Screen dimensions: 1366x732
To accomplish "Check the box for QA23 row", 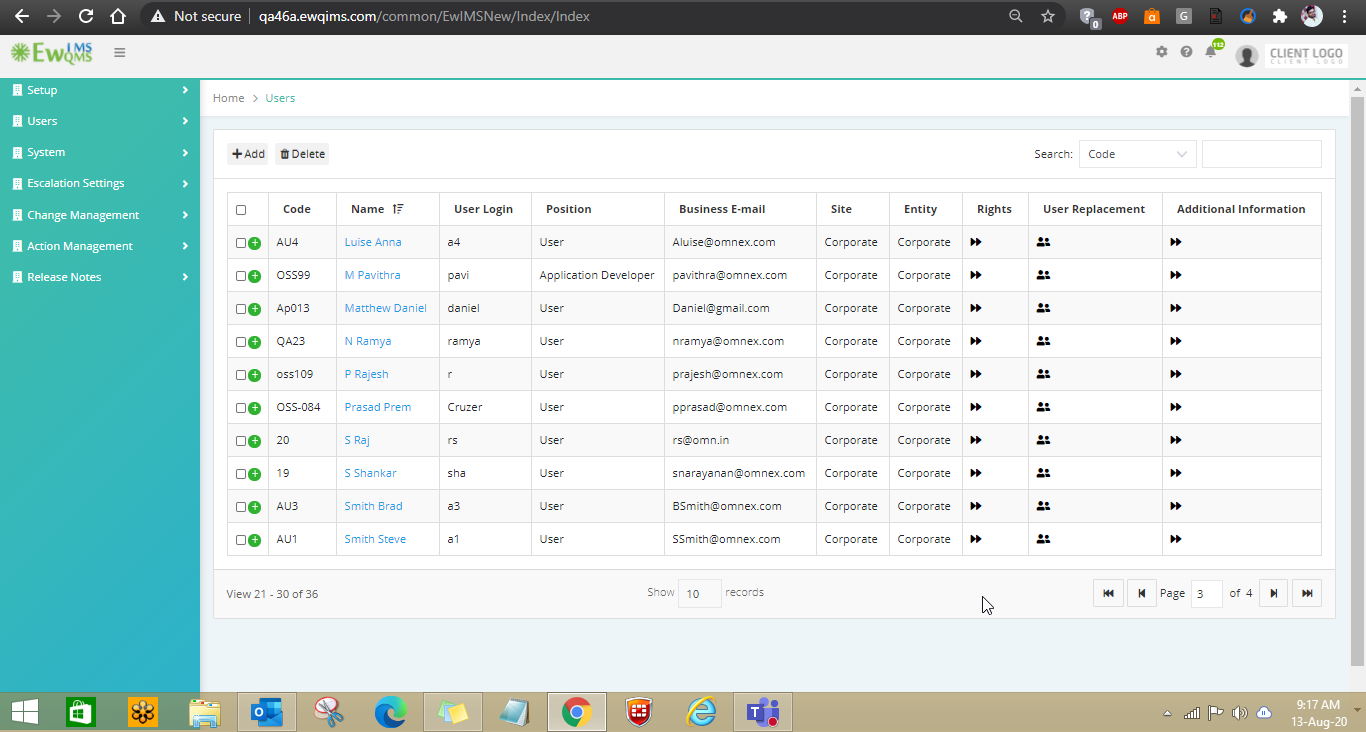I will tap(241, 342).
